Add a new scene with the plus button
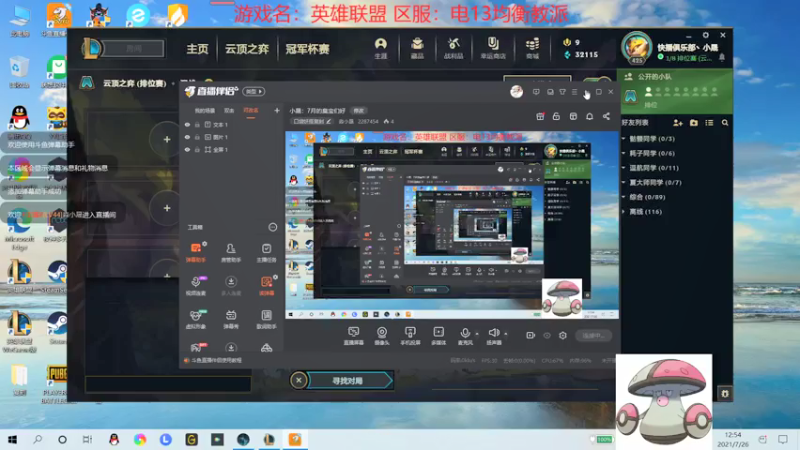The width and height of the screenshot is (800, 450). [x=277, y=110]
